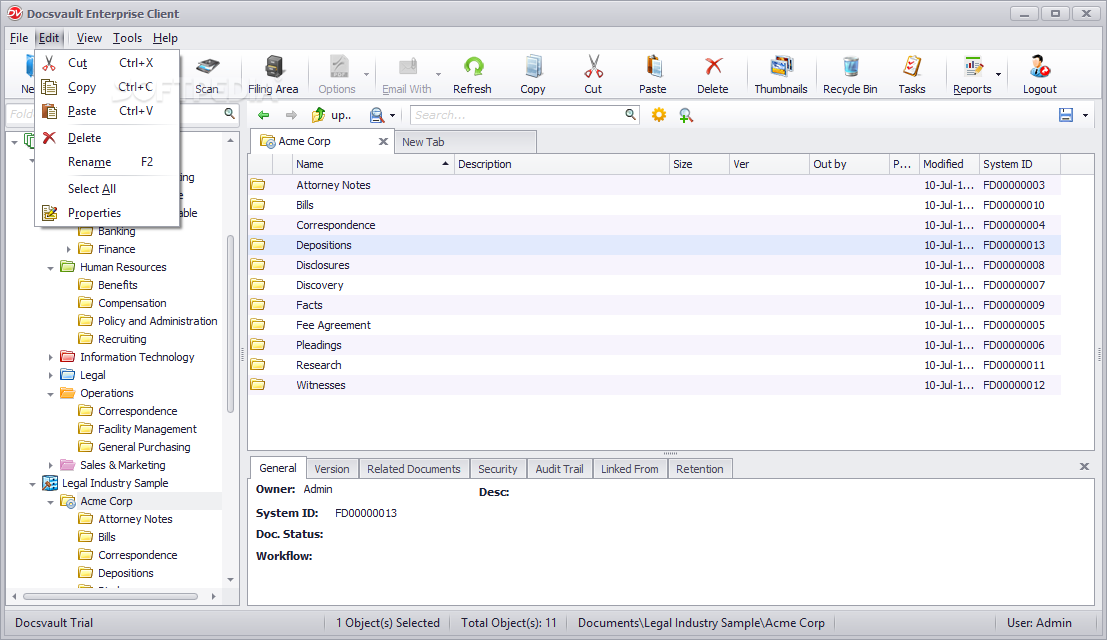Select Policy and Administration in folder tree
The width and height of the screenshot is (1107, 640).
pos(157,321)
